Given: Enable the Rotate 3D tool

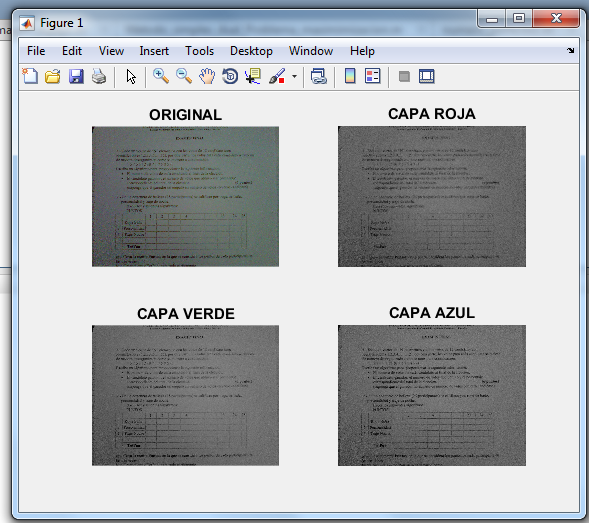Looking at the screenshot, I should (x=230, y=76).
